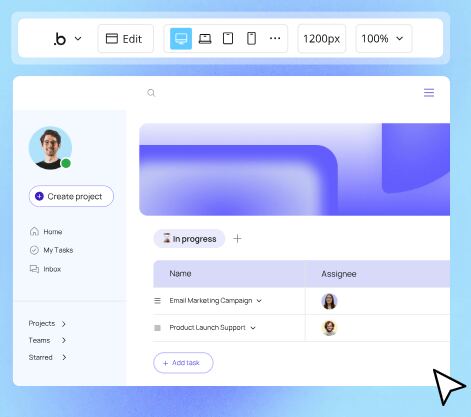Switch to the laptop viewport icon

(x=205, y=39)
